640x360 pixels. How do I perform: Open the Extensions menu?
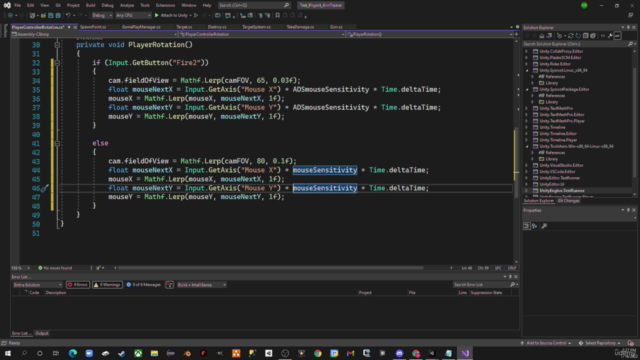click(x=165, y=5)
